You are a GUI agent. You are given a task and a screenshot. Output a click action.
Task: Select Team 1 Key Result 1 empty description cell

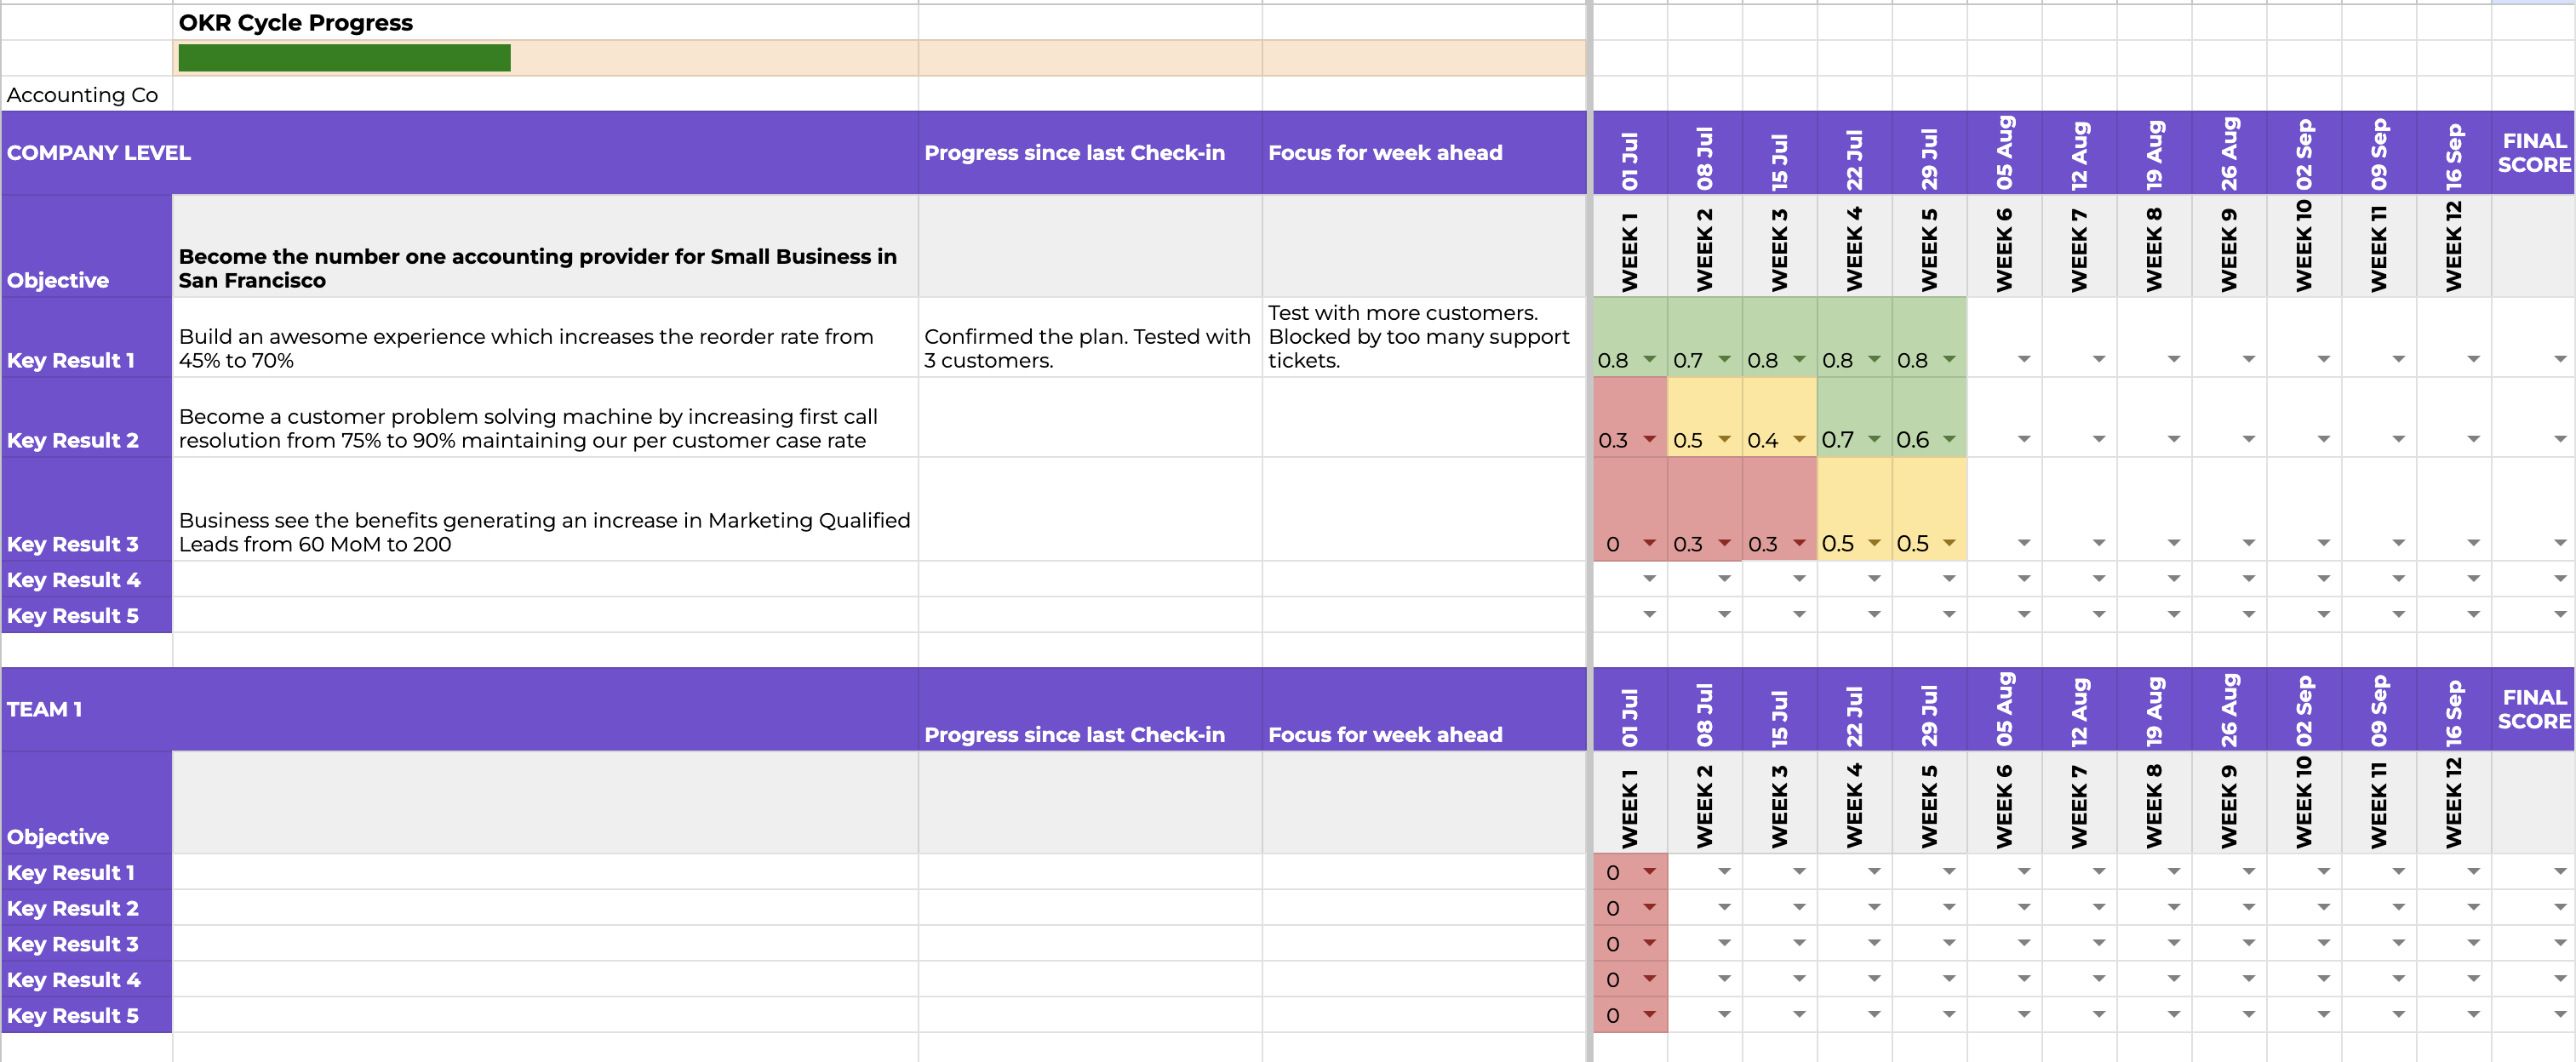(545, 871)
